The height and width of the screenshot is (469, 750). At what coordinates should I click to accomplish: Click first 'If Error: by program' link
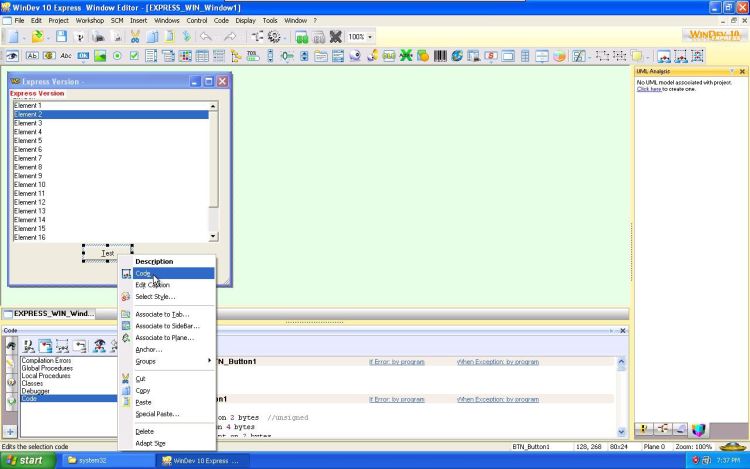397,362
